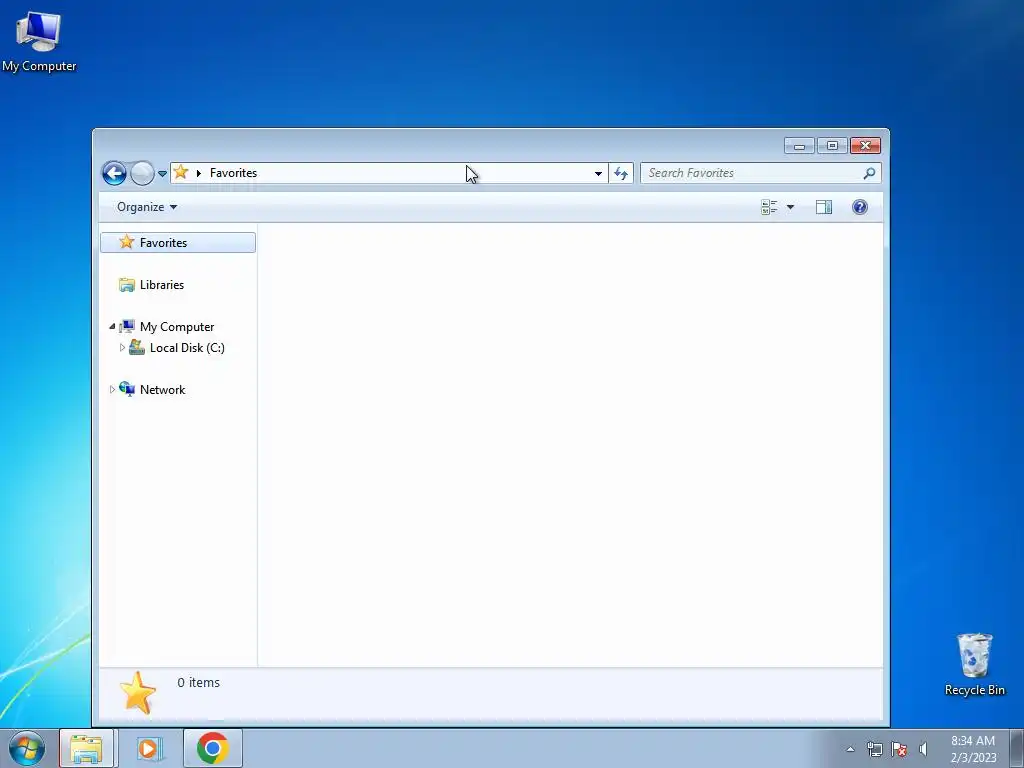Select Favorites text in the address bar

pyautogui.click(x=233, y=173)
